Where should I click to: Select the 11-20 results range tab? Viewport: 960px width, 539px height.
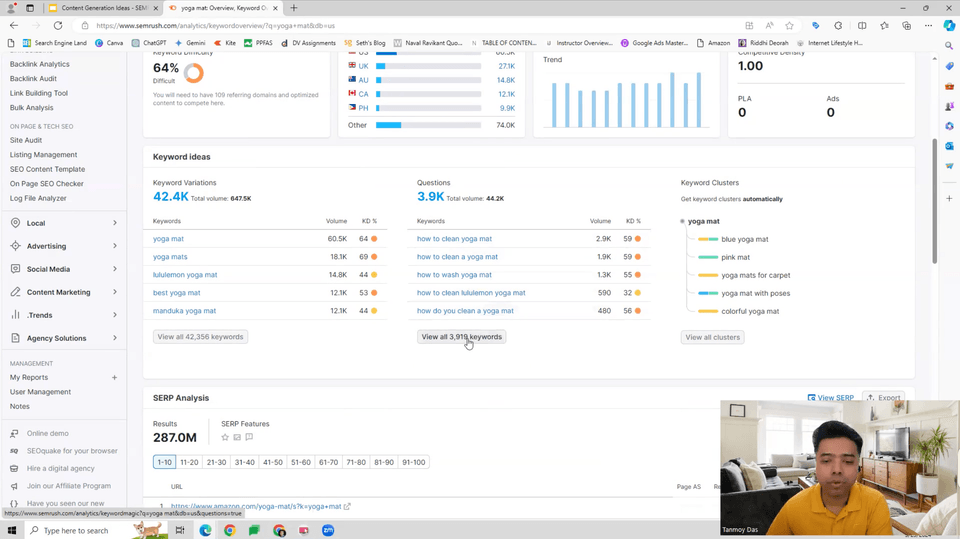pyautogui.click(x=189, y=462)
